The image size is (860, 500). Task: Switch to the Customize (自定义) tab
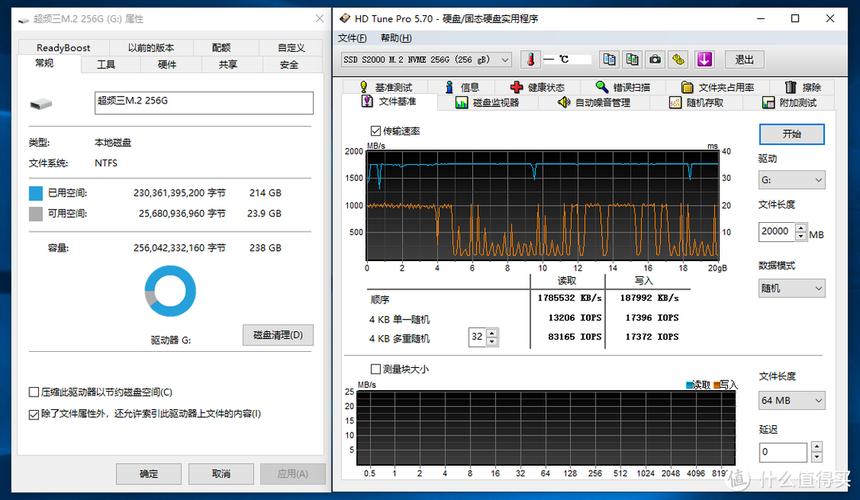[291, 48]
